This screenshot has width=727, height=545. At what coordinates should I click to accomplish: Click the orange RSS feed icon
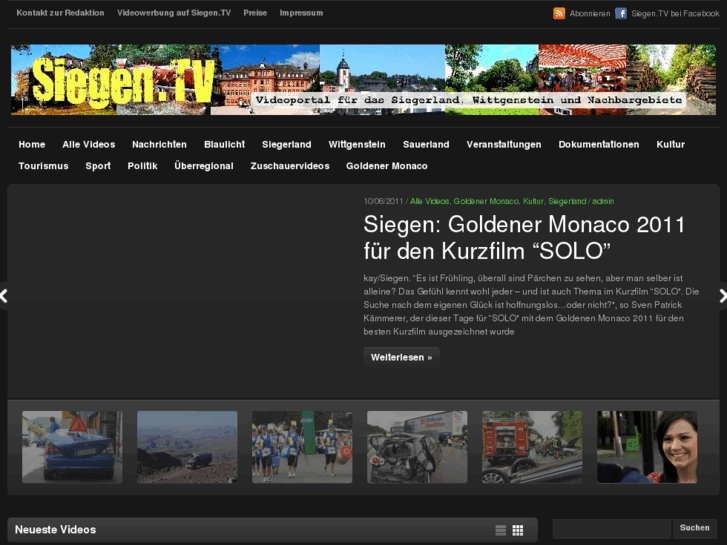pyautogui.click(x=559, y=13)
